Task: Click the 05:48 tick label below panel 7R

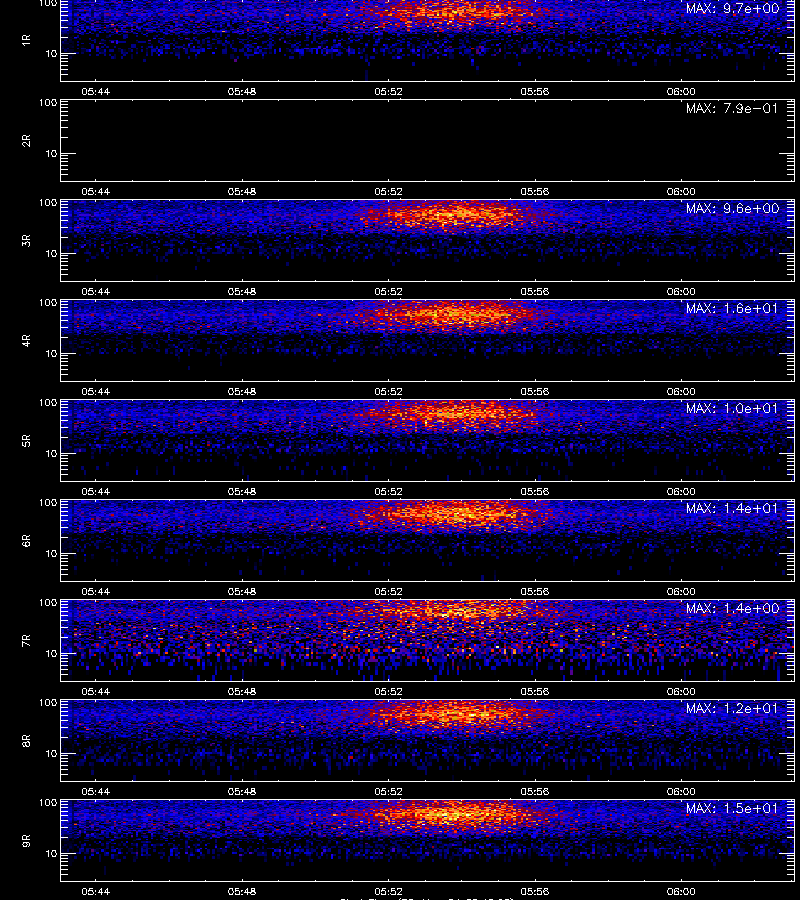Action: point(242,692)
